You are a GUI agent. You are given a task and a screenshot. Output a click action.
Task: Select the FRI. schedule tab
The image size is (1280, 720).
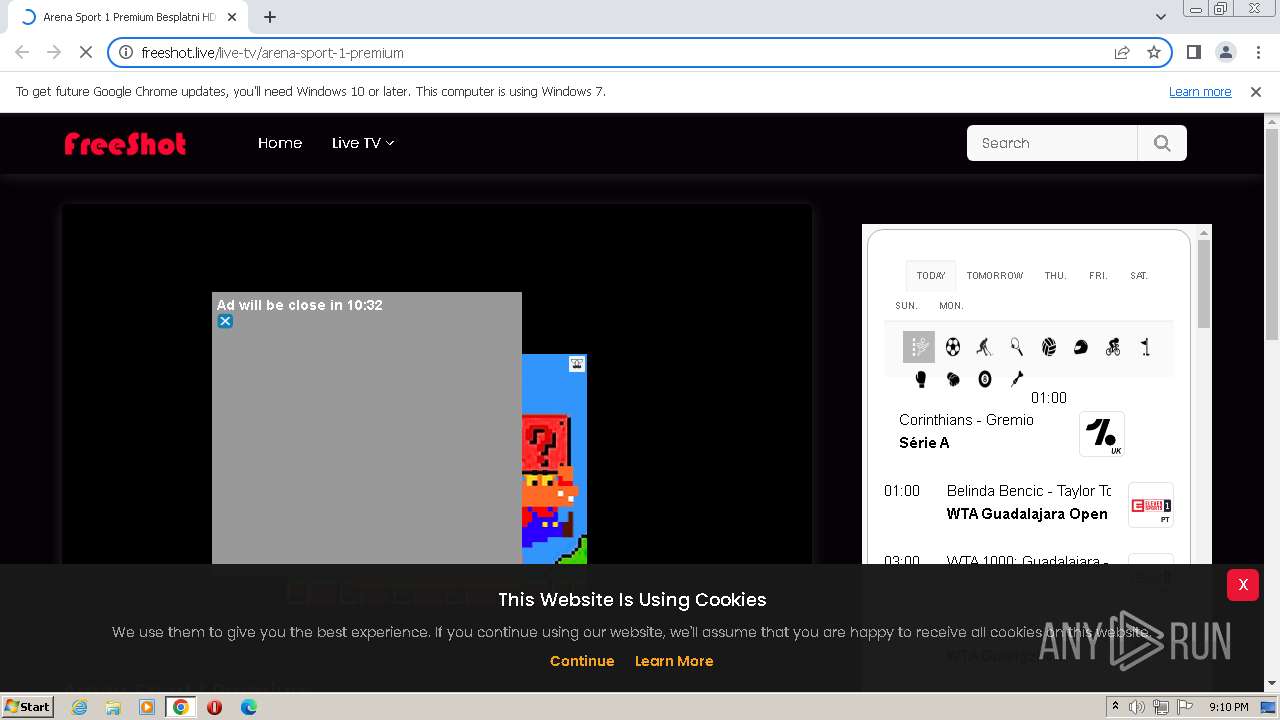[x=1098, y=275]
